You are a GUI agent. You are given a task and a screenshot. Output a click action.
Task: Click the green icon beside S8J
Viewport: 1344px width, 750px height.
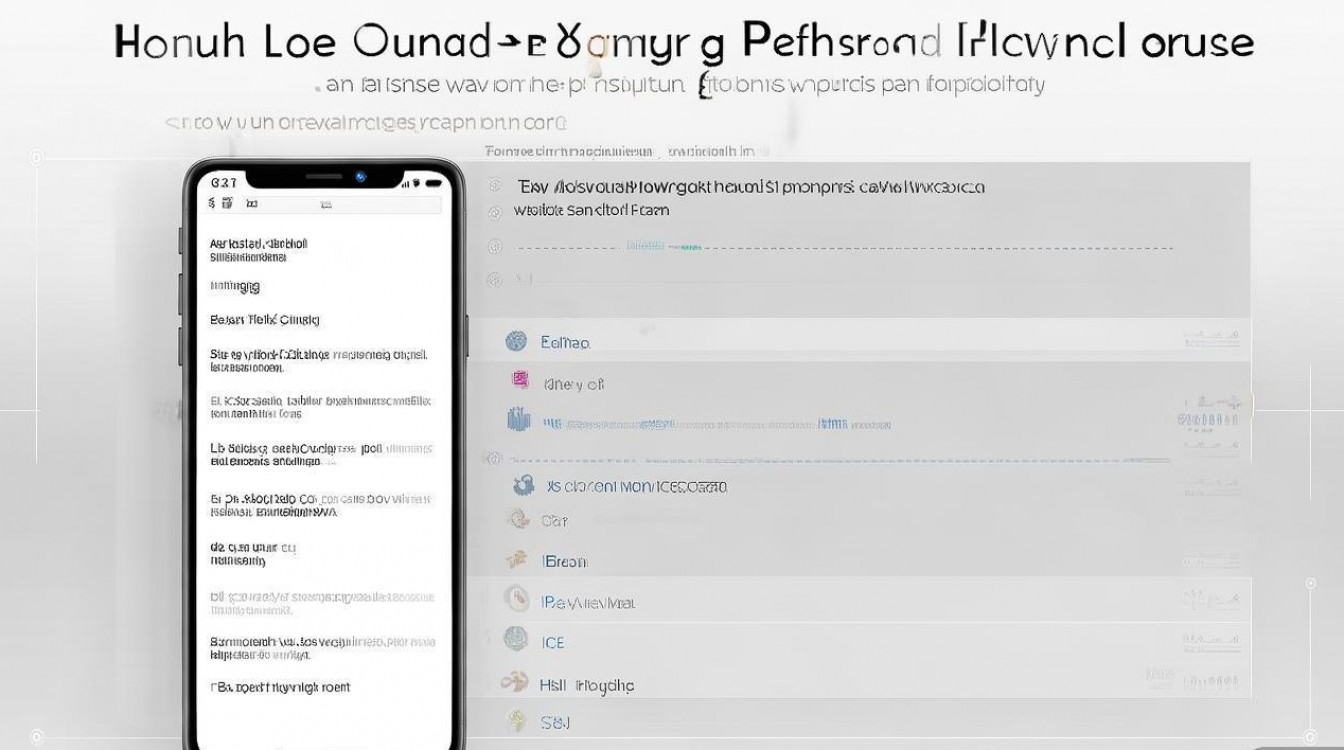(x=517, y=719)
